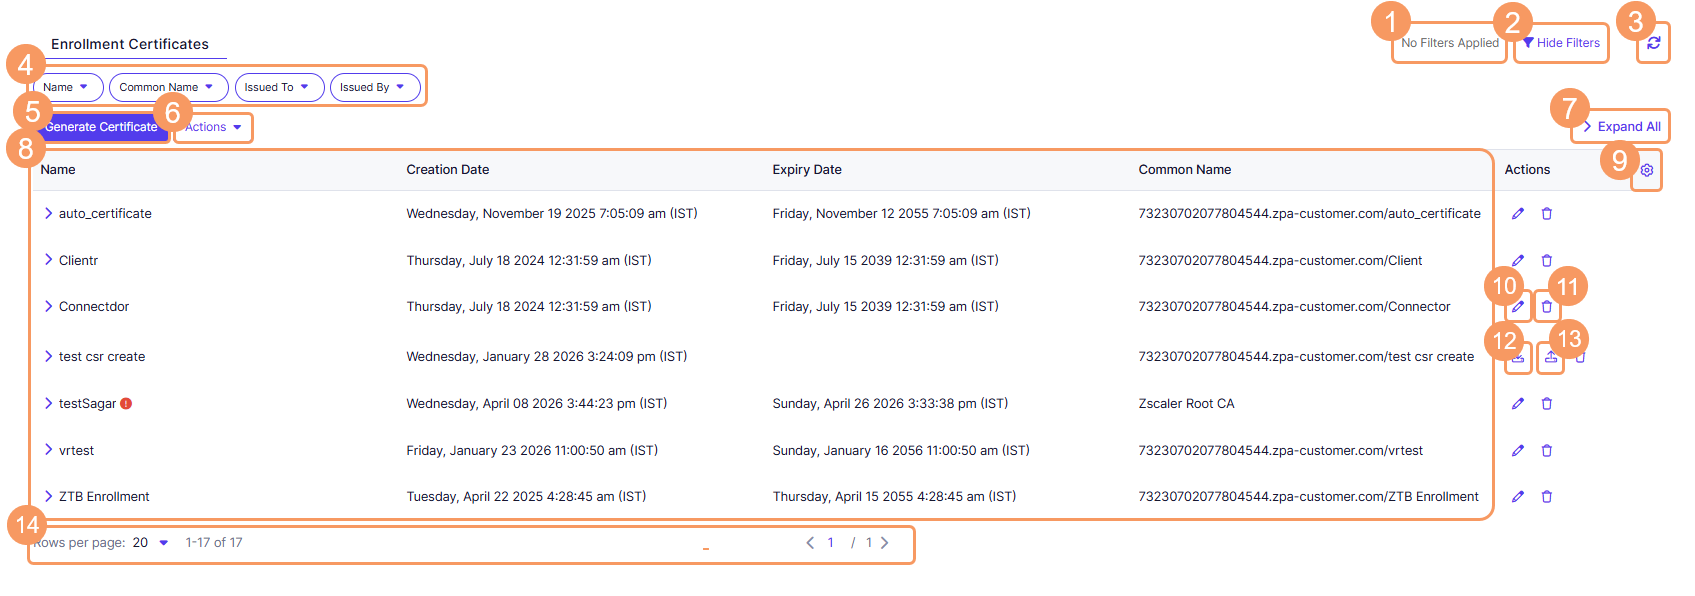Image resolution: width=1695 pixels, height=596 pixels.
Task: Click the refresh icon at top right
Action: coord(1654,43)
